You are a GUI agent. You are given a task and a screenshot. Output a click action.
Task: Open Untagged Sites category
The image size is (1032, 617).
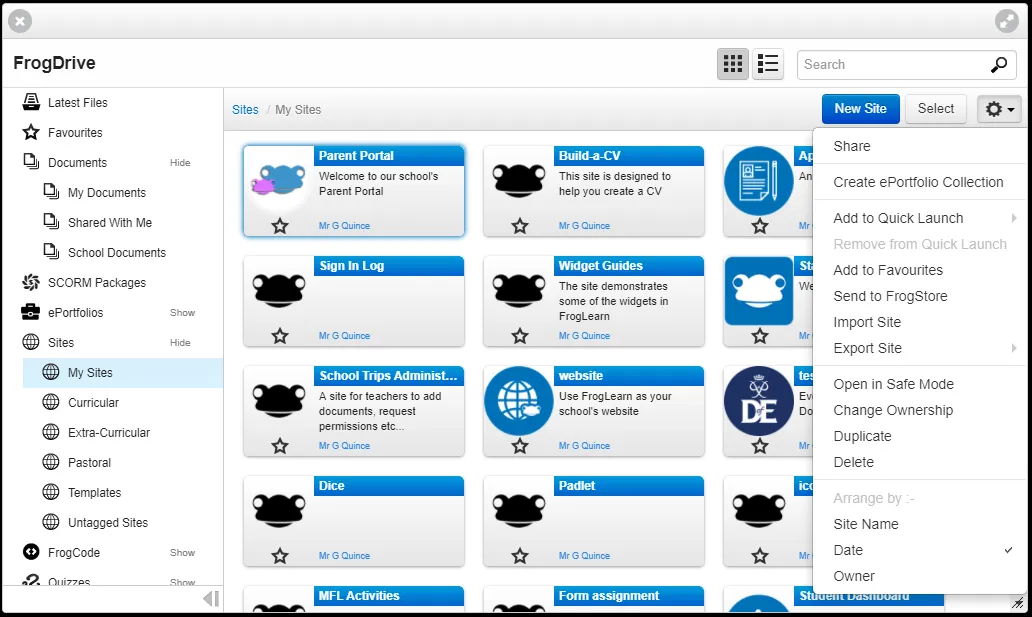[108, 522]
